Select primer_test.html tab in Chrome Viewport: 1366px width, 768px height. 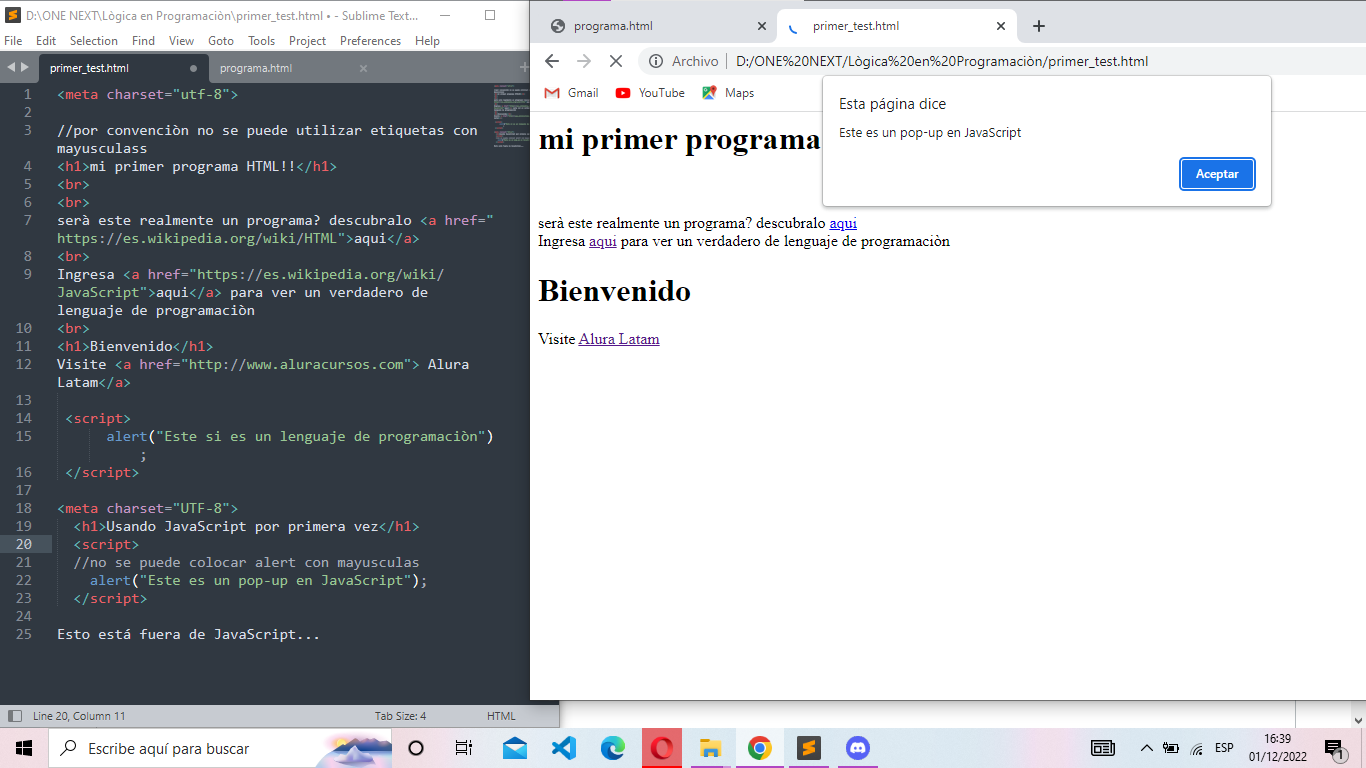897,26
